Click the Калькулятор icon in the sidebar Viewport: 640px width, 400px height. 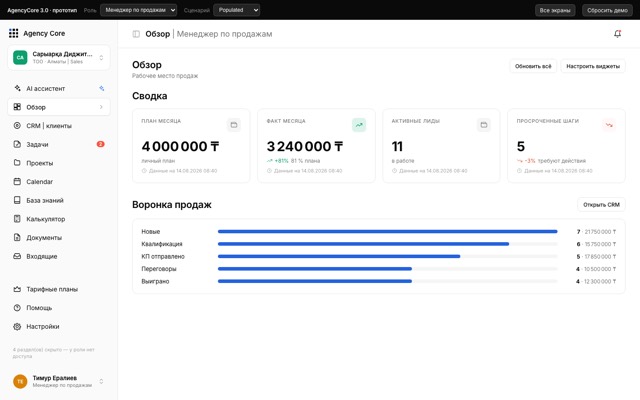click(x=17, y=219)
